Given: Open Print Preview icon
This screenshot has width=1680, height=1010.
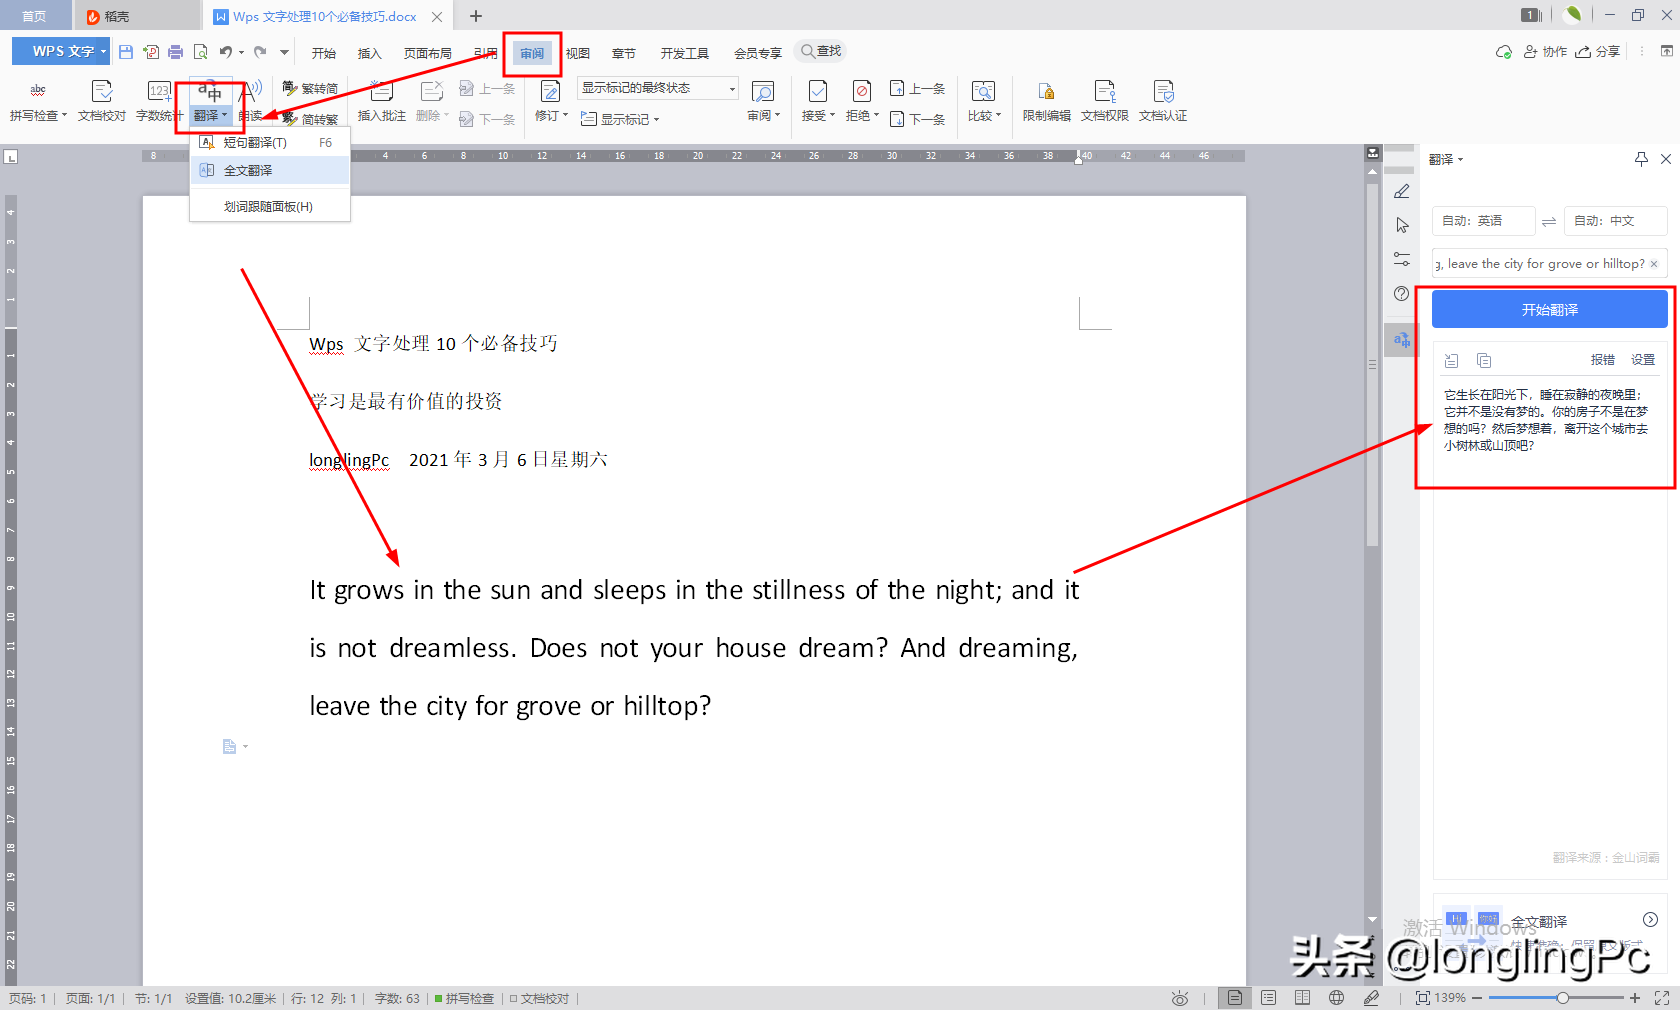Looking at the screenshot, I should pos(201,52).
